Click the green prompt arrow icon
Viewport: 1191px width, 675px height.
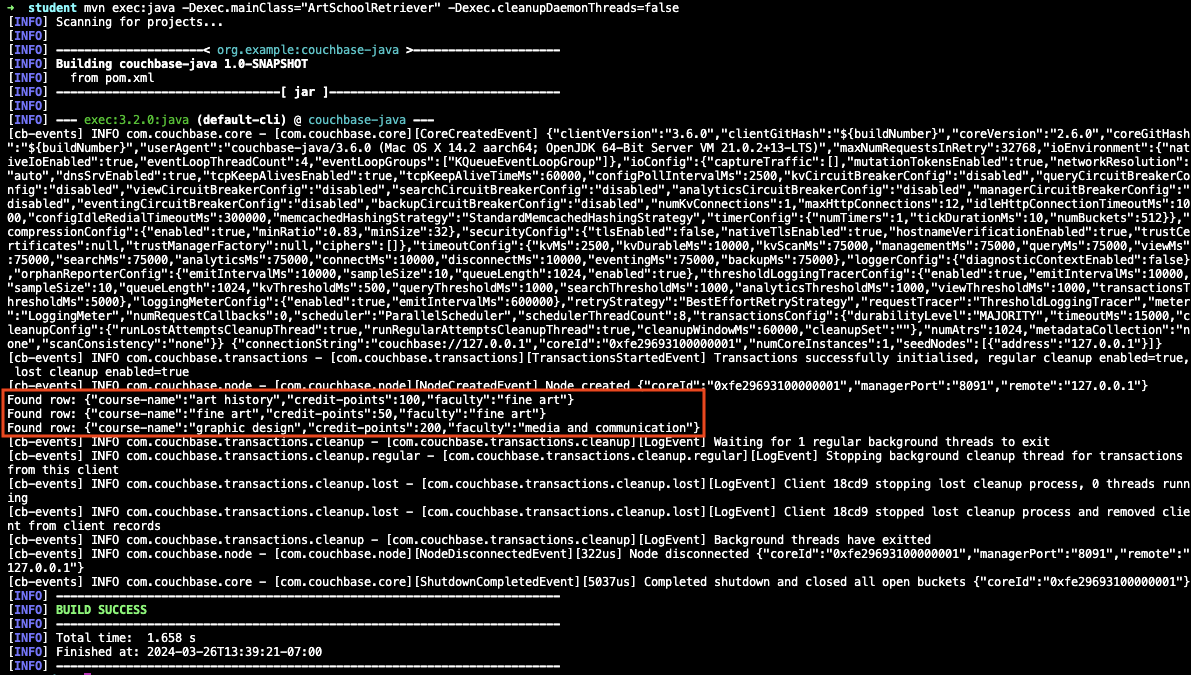[9, 9]
